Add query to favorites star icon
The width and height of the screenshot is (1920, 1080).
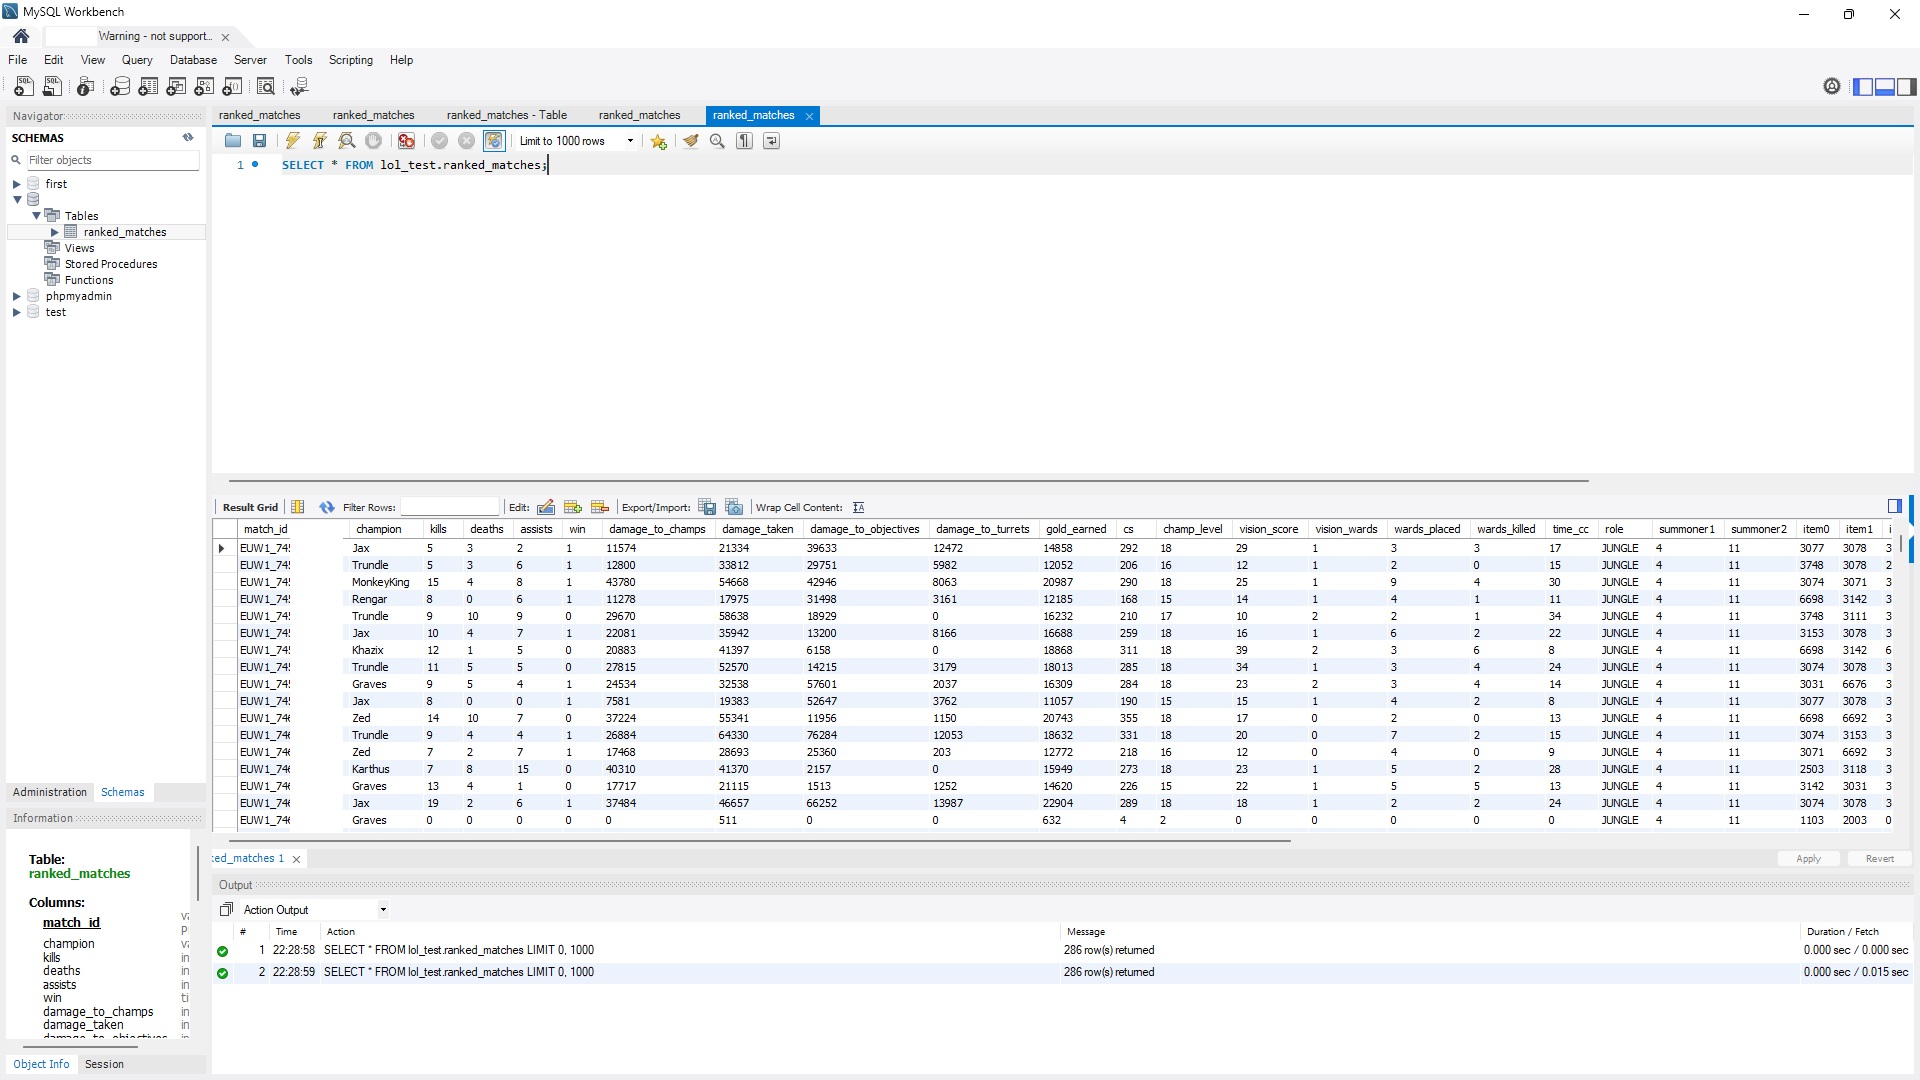click(x=658, y=141)
